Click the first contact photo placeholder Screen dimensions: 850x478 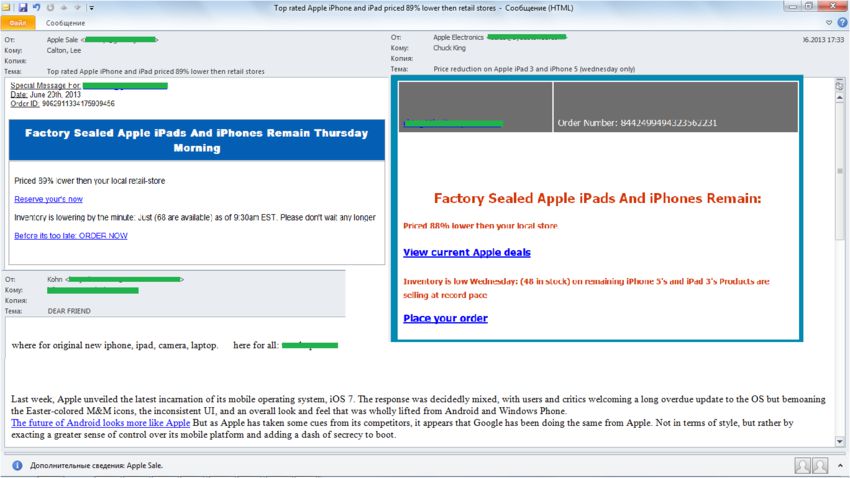pyautogui.click(x=802, y=465)
